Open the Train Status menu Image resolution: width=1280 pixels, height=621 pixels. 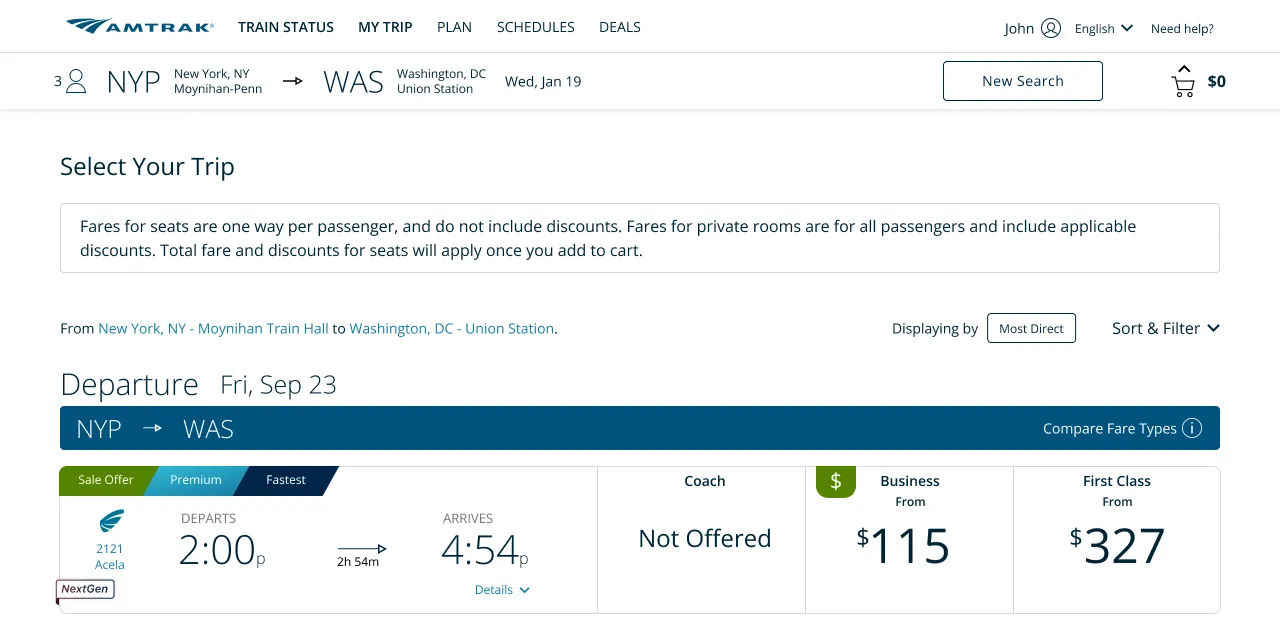(x=286, y=28)
